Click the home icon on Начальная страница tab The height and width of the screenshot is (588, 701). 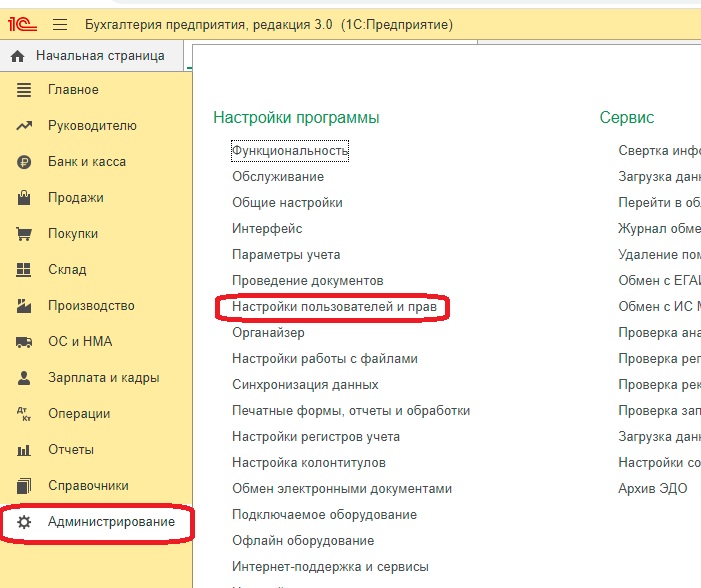pos(17,56)
